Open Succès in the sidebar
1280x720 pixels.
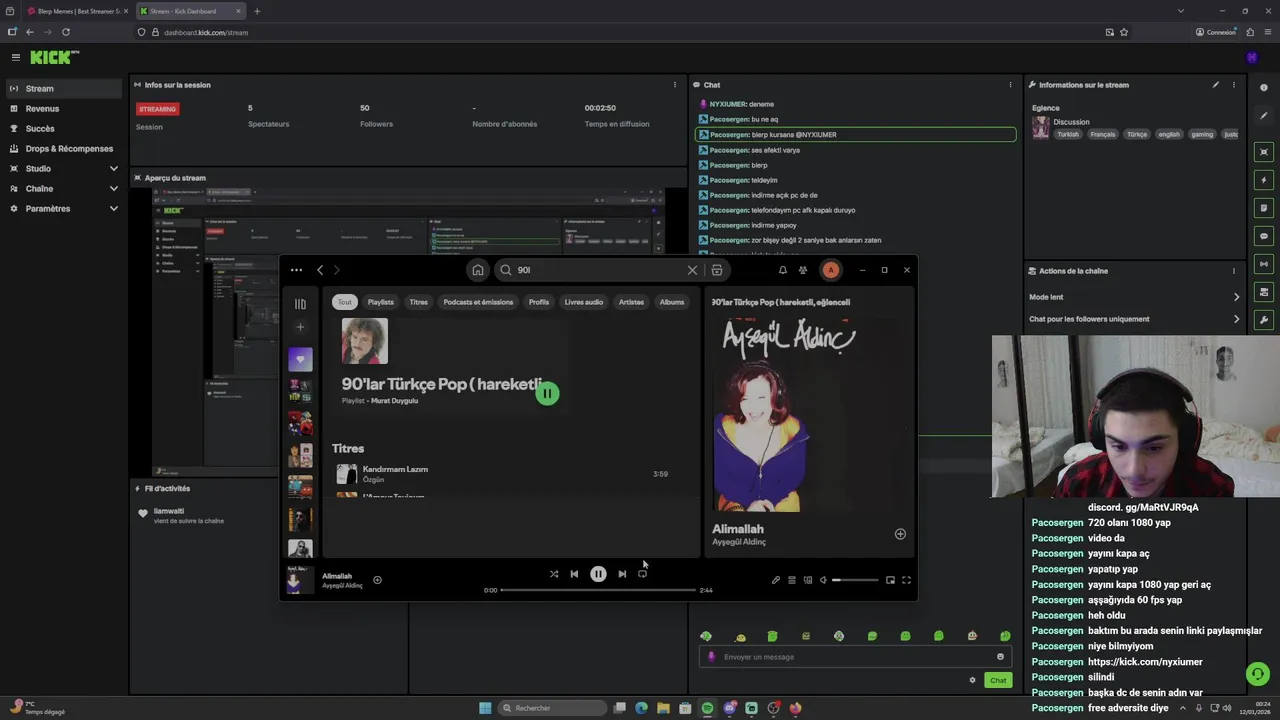coord(64,129)
